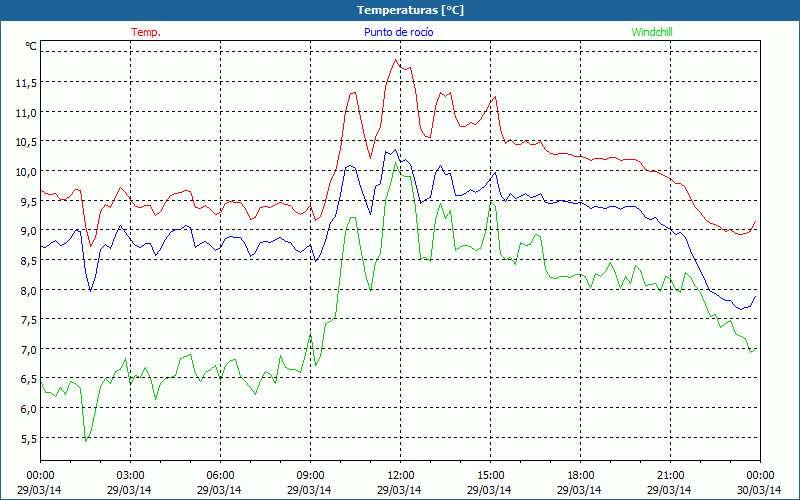This screenshot has width=800, height=500.
Task: Click the 18:00 29/03/14 time label
Action: click(580, 483)
